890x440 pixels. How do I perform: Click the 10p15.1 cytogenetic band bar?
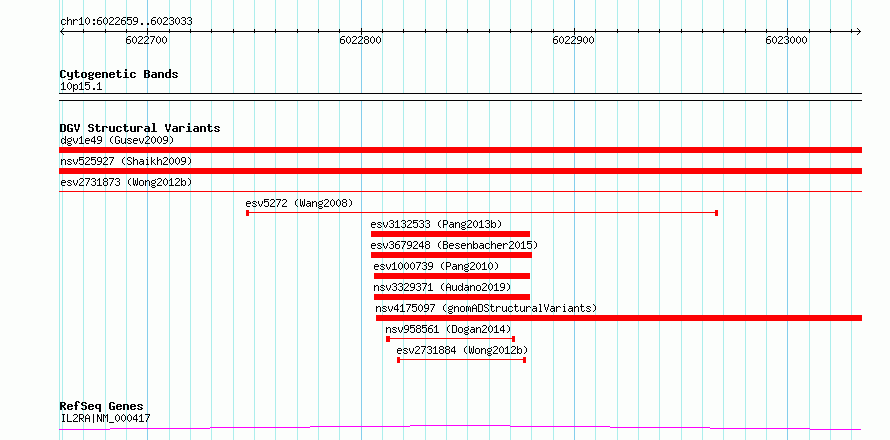(x=461, y=97)
